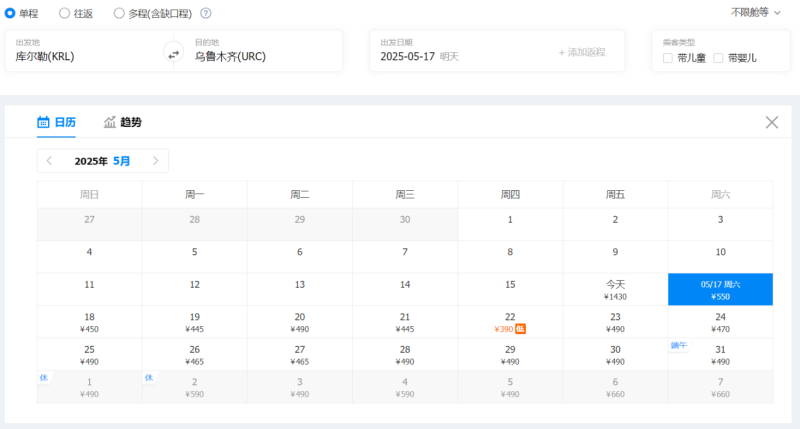Image resolution: width=800 pixels, height=429 pixels.
Task: Pick June 3 at ¥490
Action: 299,388
